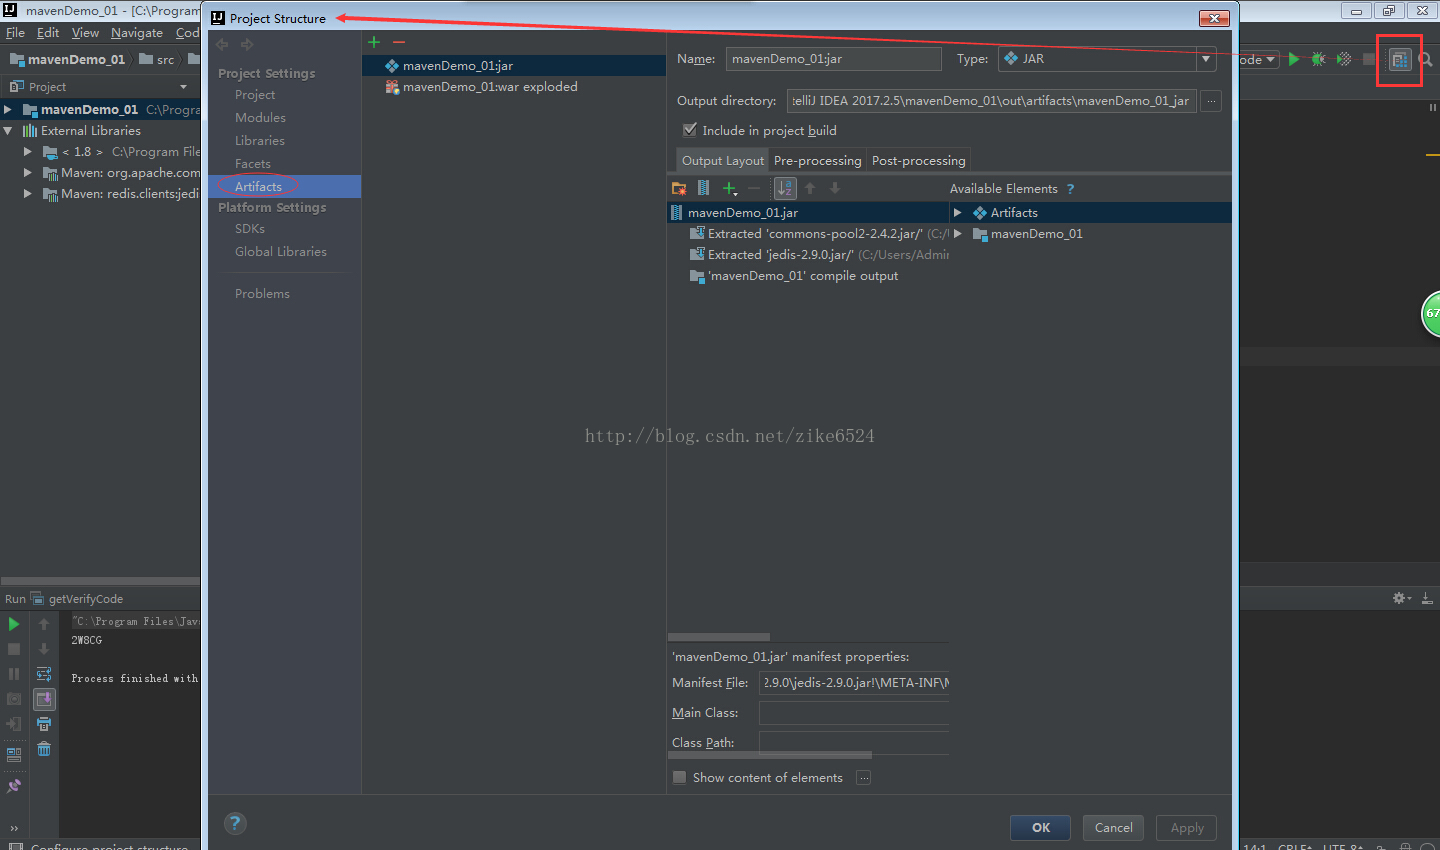Remove the selected artifact with the red minus
1440x850 pixels.
(x=399, y=42)
